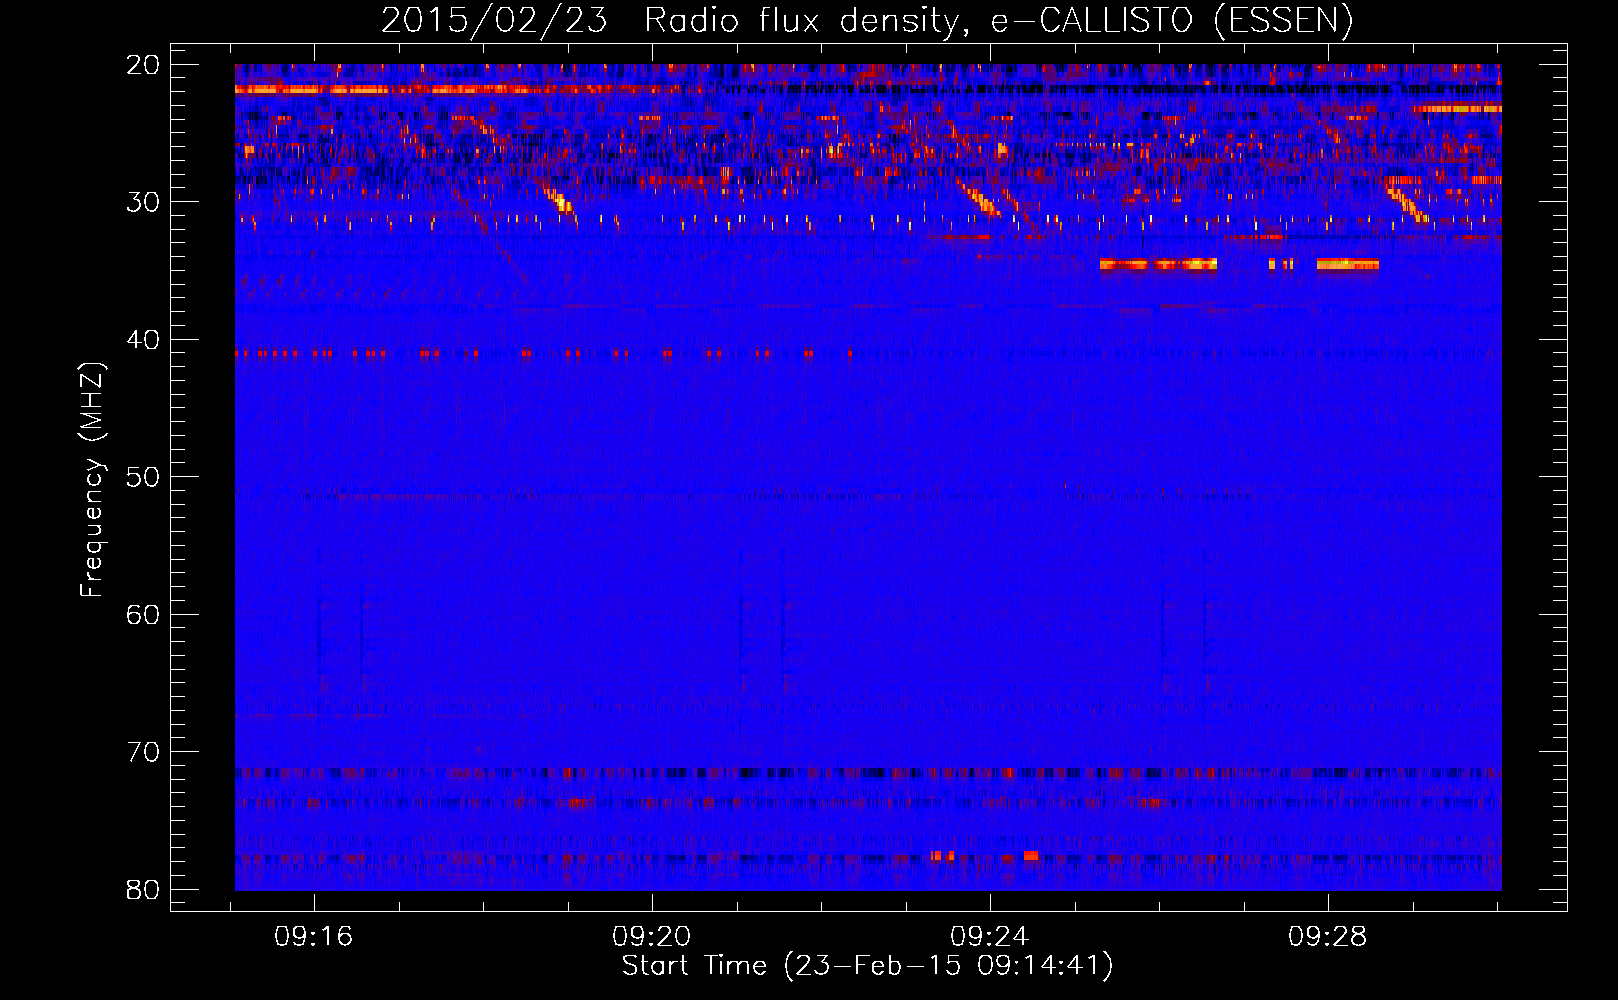Click the 20 MHz frequency tick label

click(143, 65)
